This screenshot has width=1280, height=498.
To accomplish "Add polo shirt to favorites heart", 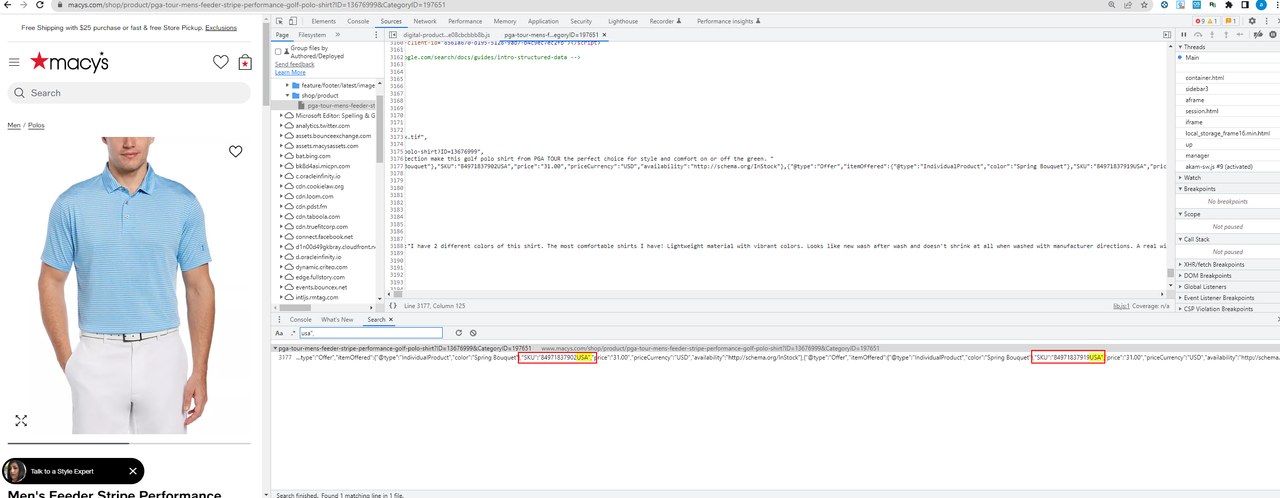I will click(236, 152).
